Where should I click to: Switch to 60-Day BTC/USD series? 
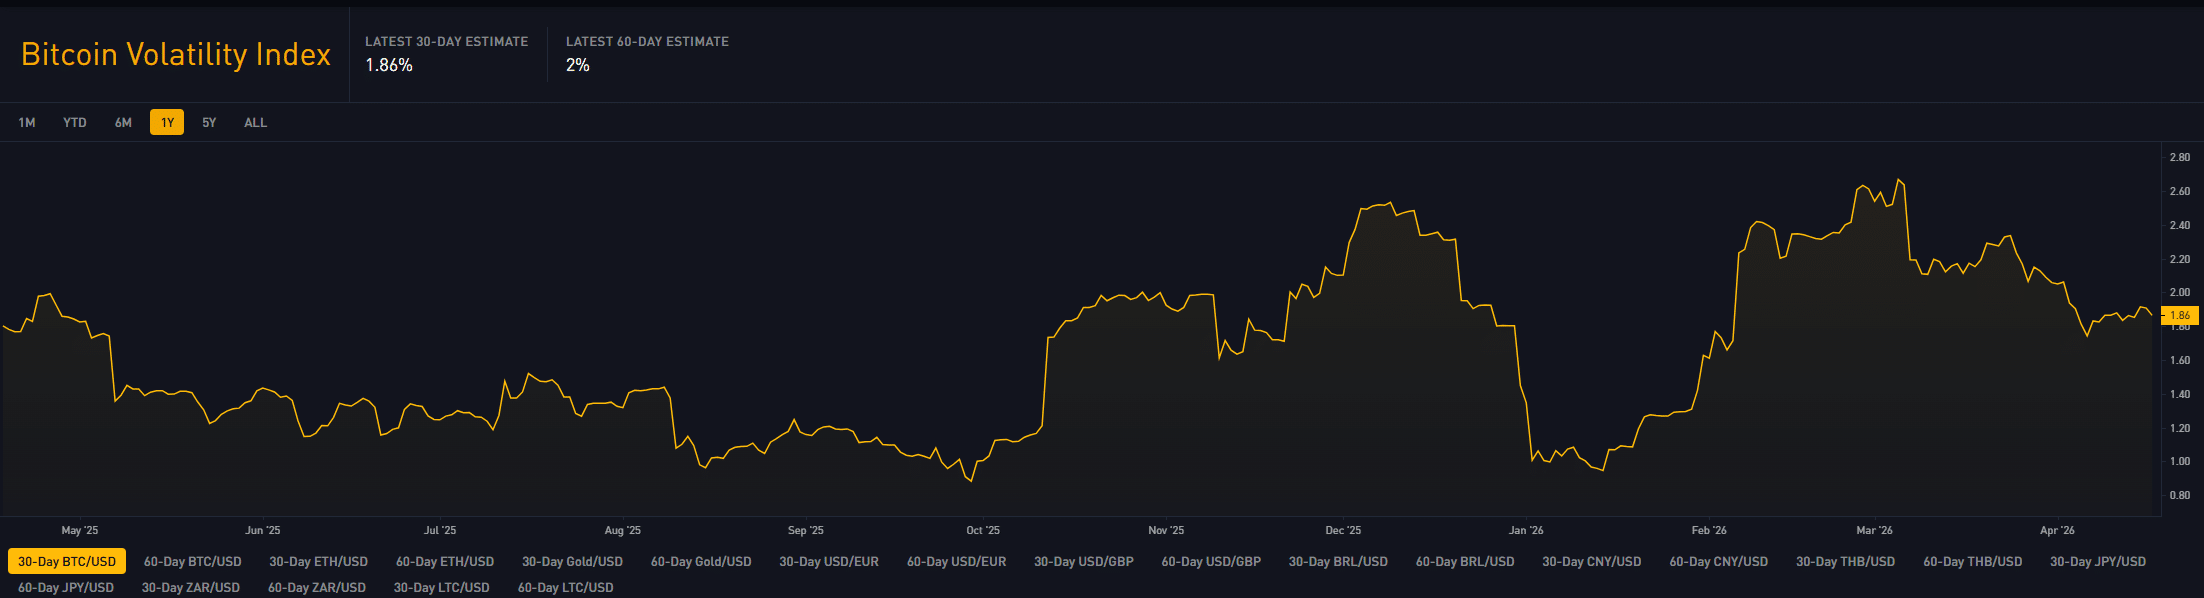click(x=193, y=562)
